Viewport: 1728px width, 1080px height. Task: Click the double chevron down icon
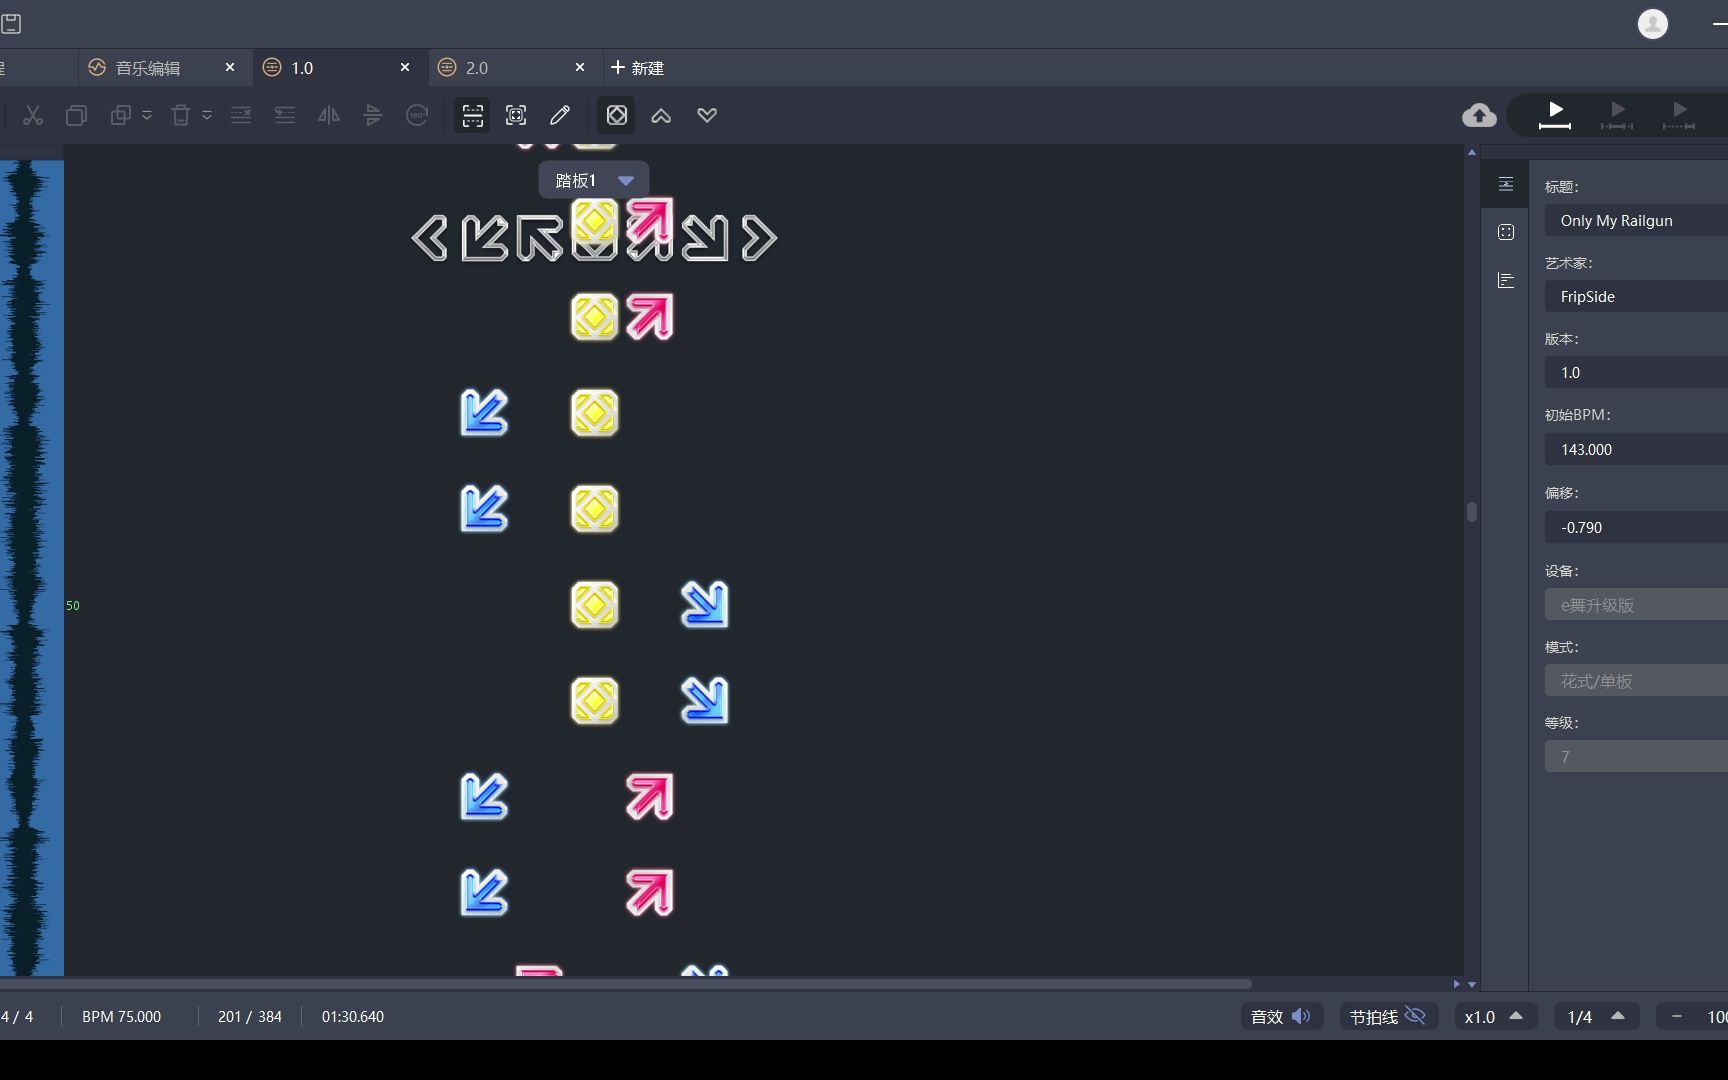(x=707, y=115)
